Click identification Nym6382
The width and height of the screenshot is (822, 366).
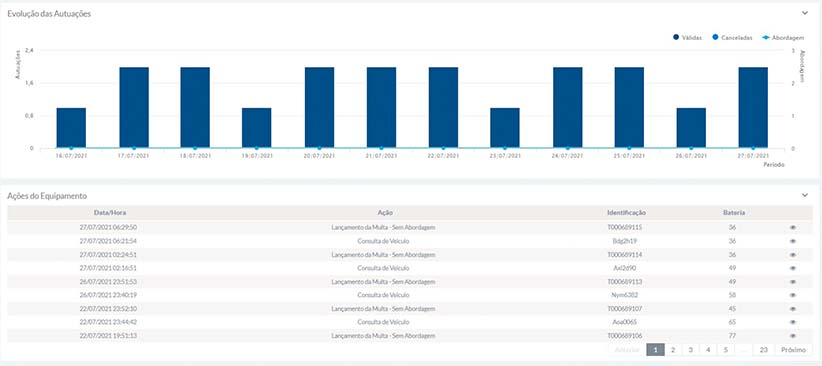coord(625,295)
